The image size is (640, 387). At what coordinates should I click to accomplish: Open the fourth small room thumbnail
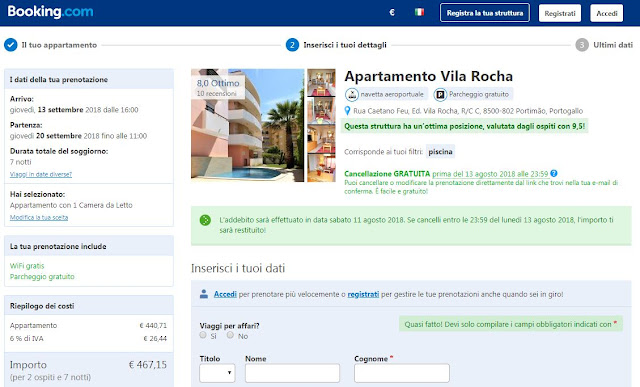click(321, 168)
